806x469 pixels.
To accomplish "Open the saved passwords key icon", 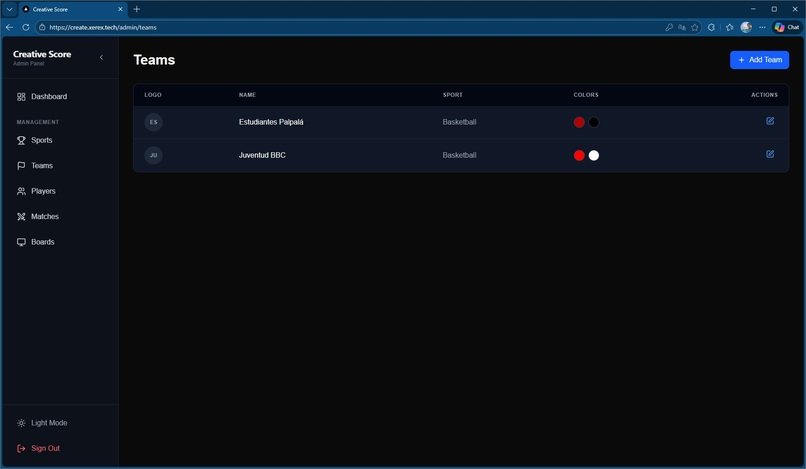I will click(669, 27).
